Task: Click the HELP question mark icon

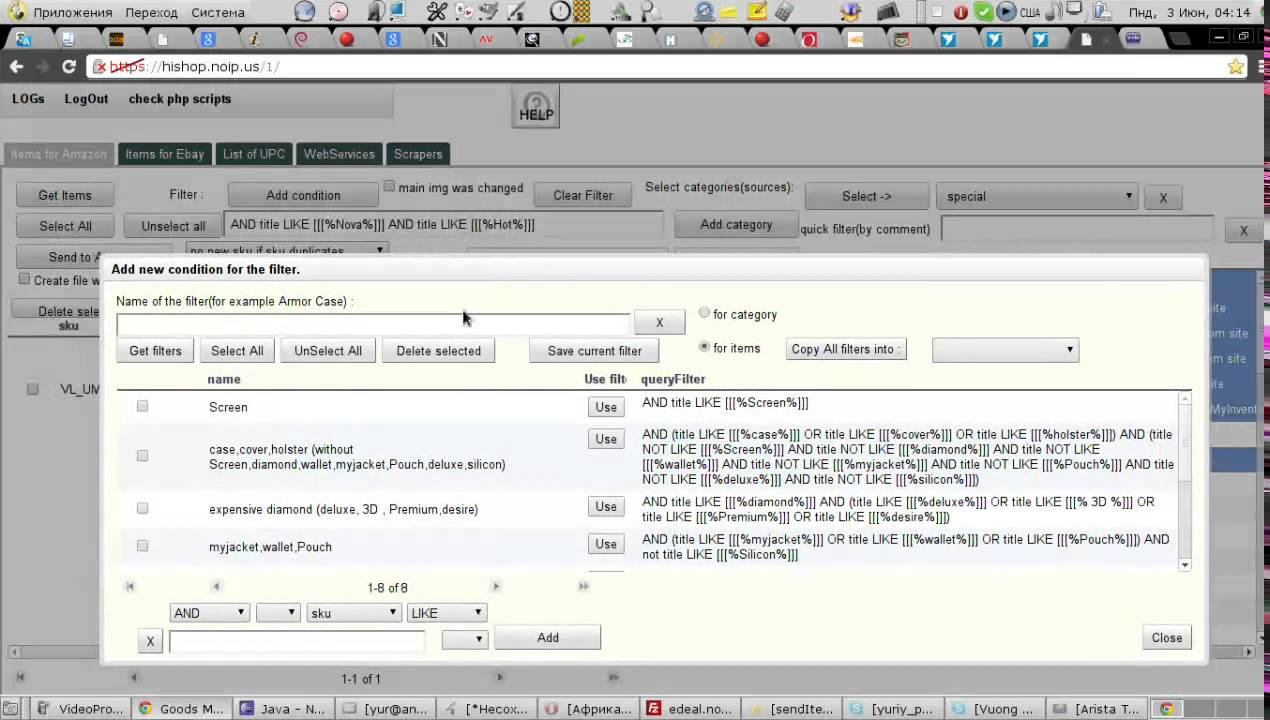Action: point(536,108)
